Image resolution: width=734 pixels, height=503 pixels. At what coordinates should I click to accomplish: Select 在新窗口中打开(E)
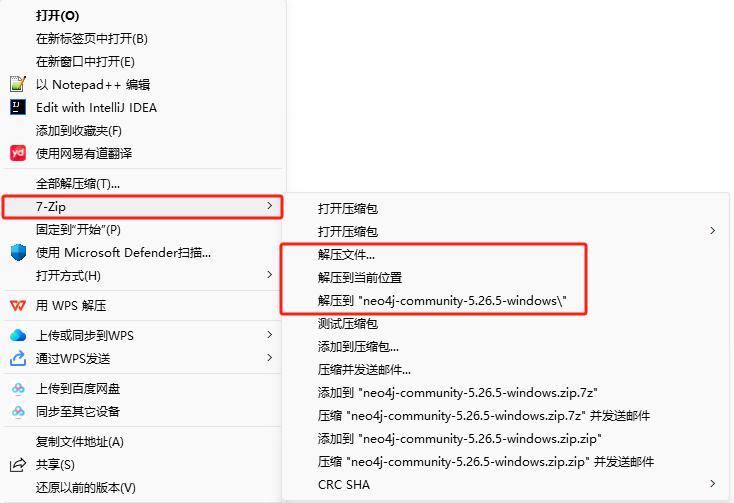coord(85,61)
